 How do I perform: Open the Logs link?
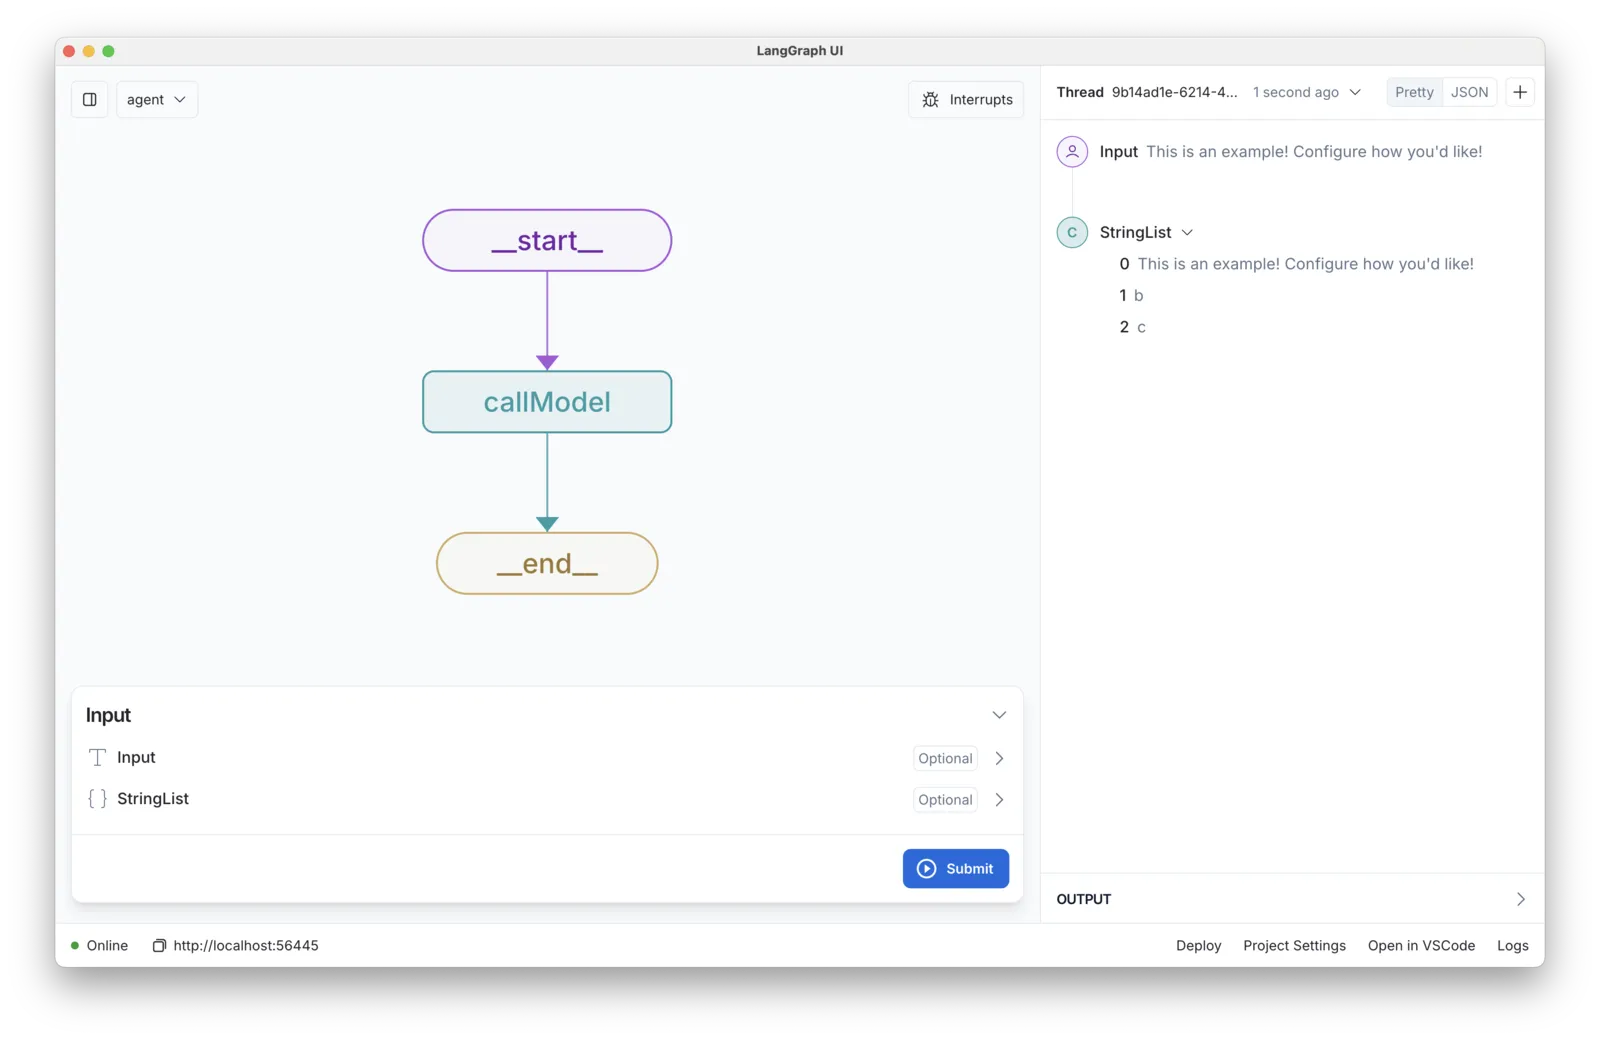[x=1512, y=945]
